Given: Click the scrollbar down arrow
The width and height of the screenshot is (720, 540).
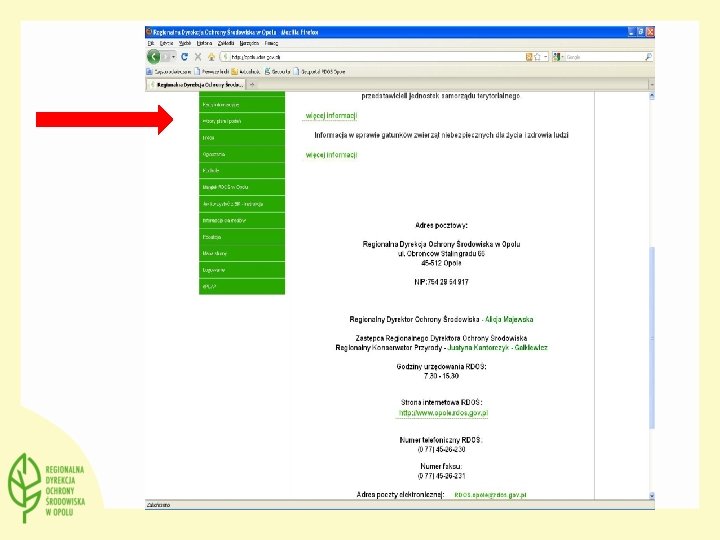Looking at the screenshot, I should (x=652, y=495).
